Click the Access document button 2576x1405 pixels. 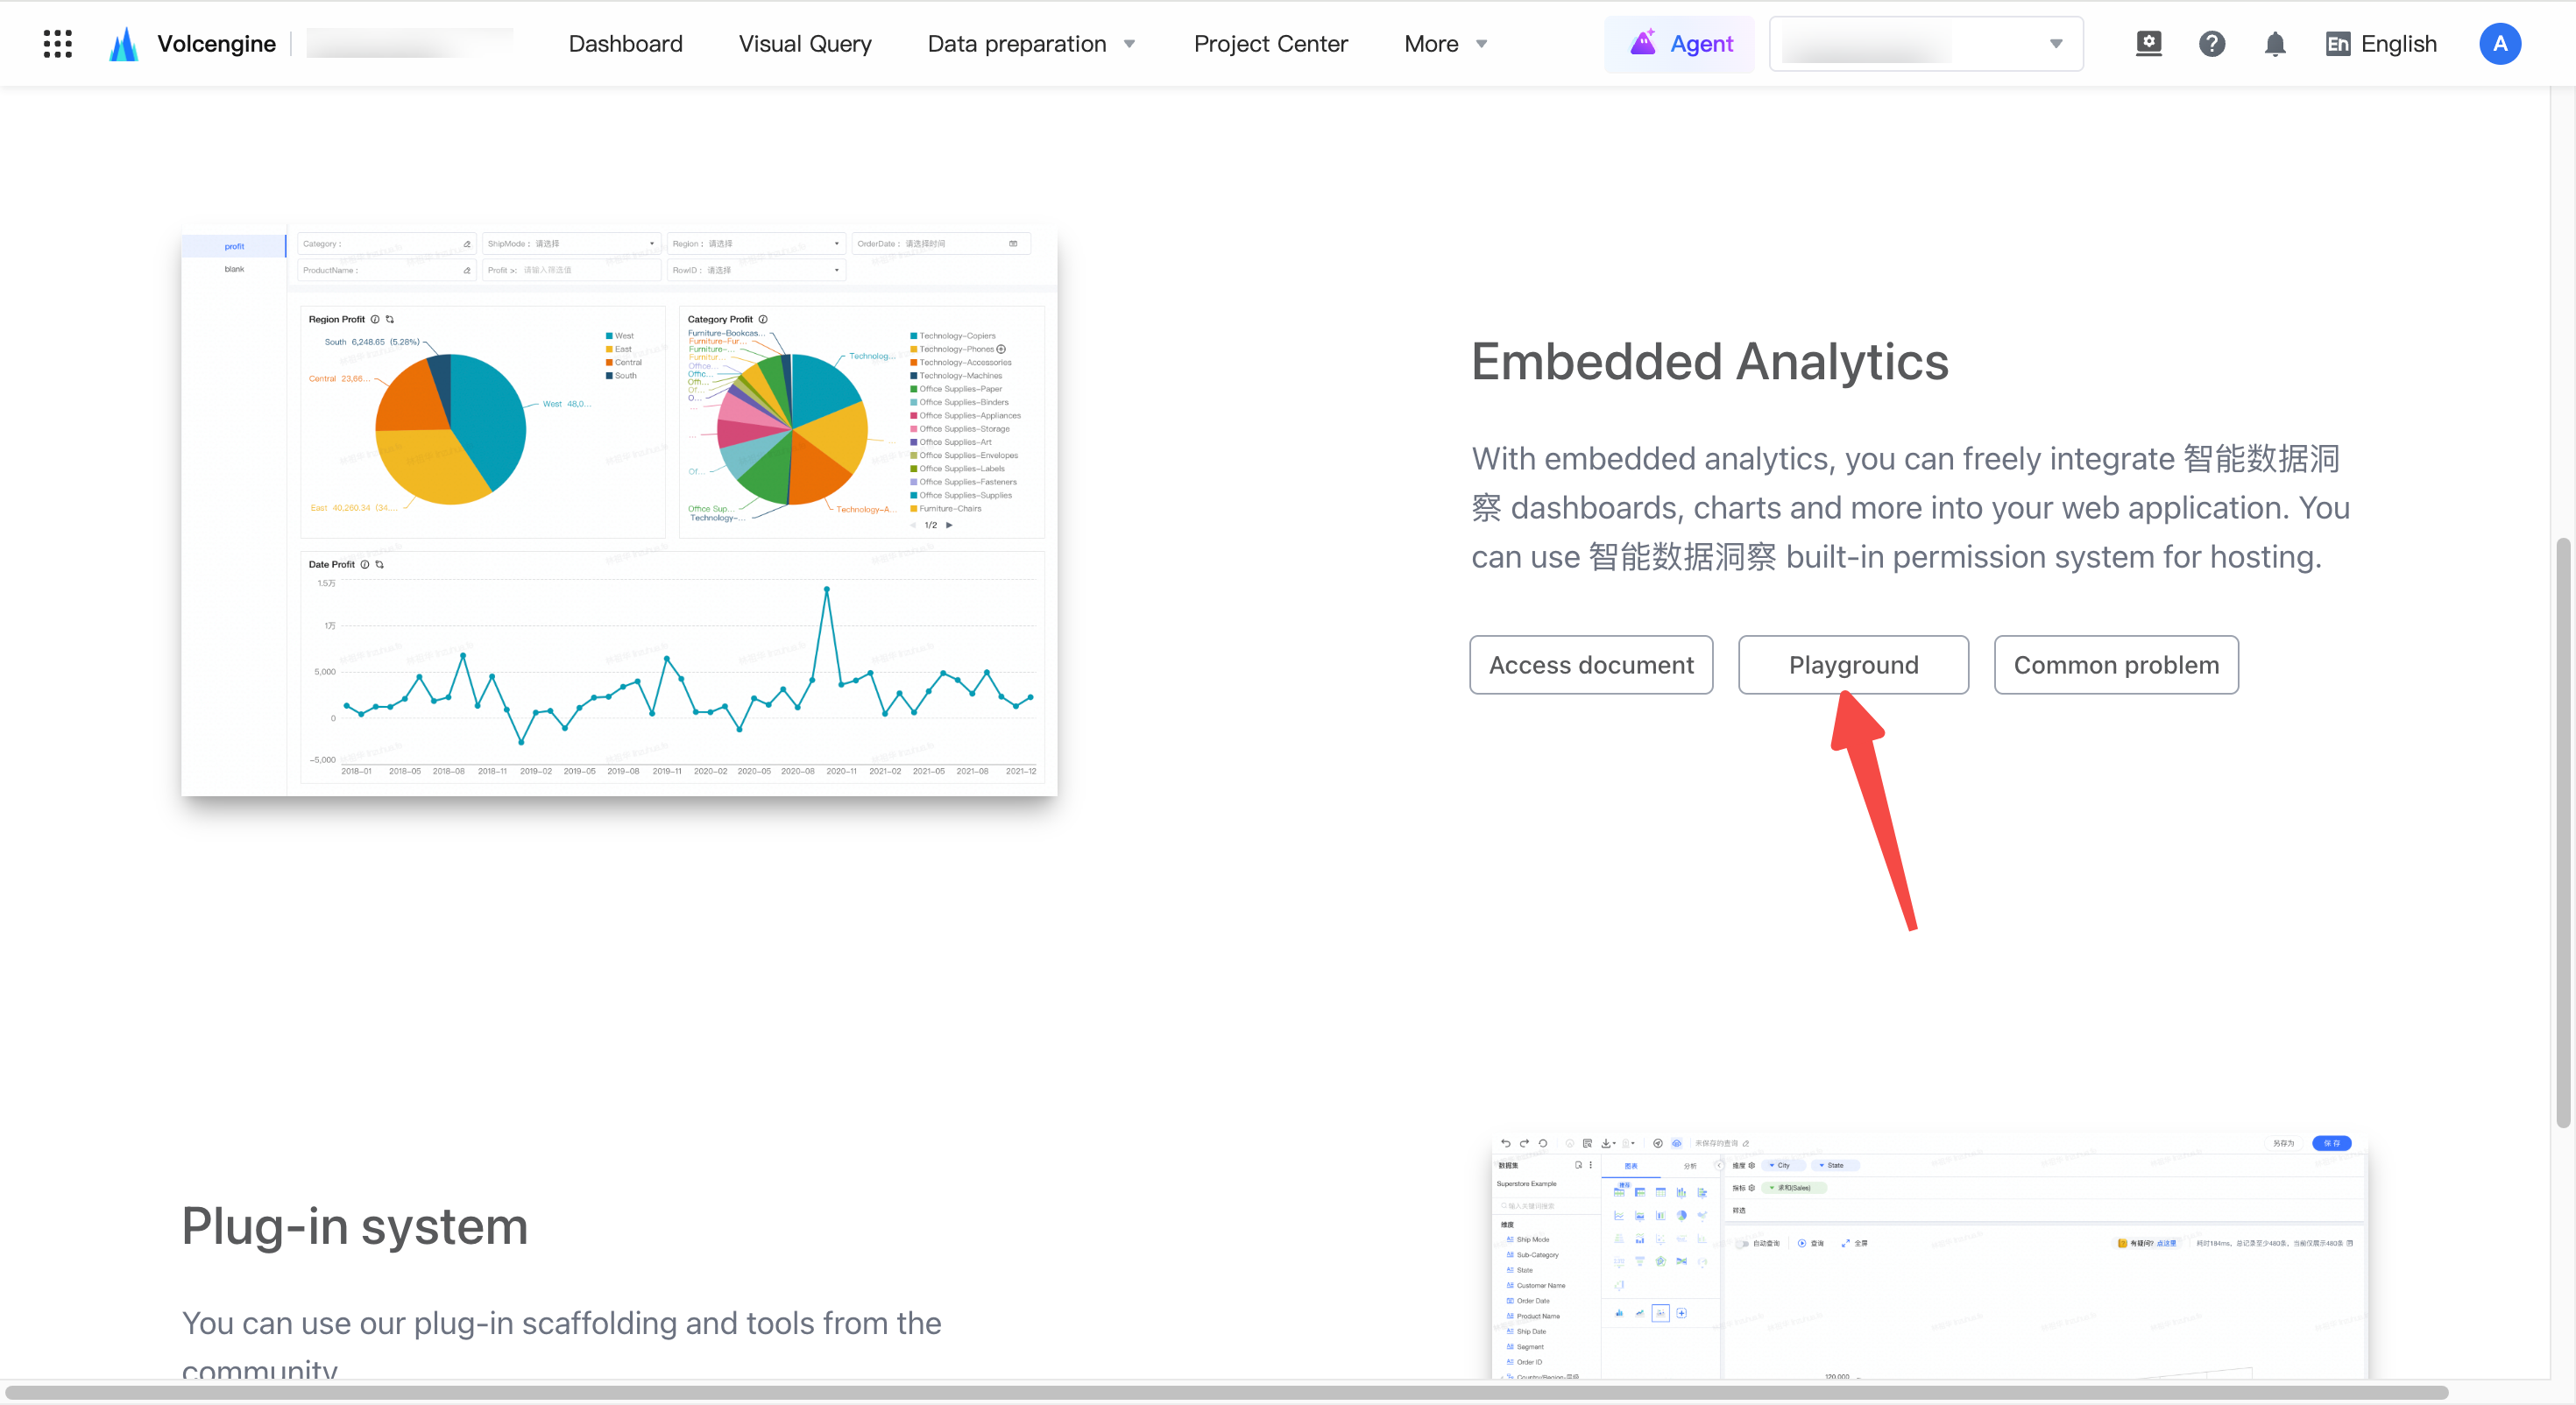1591,665
